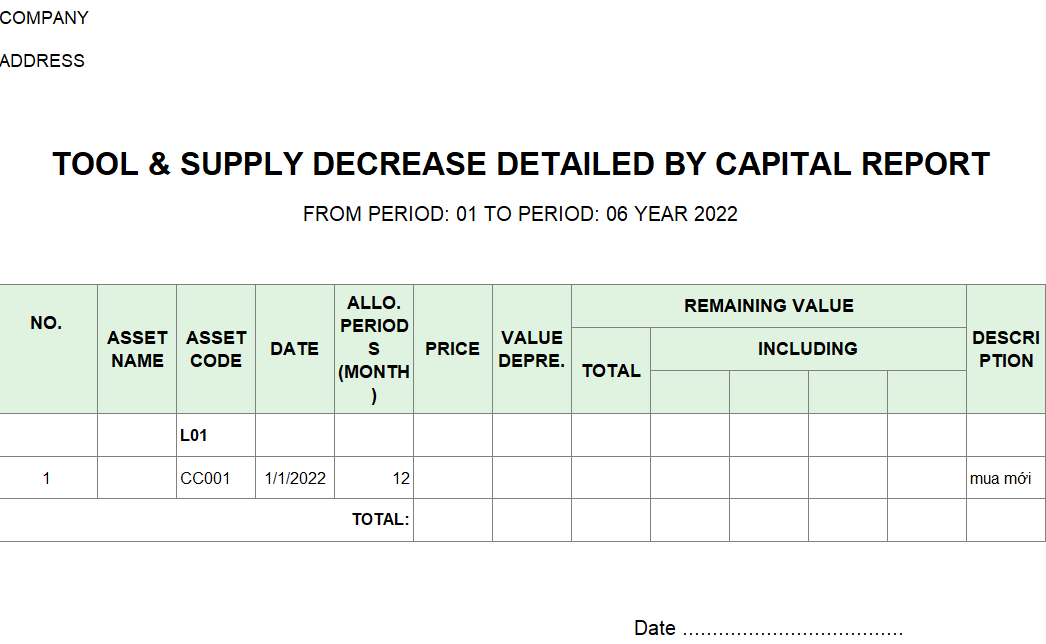Viewport: 1046px width, 644px height.
Task: Click the TOTAL: label in bottom row
Action: click(x=380, y=520)
